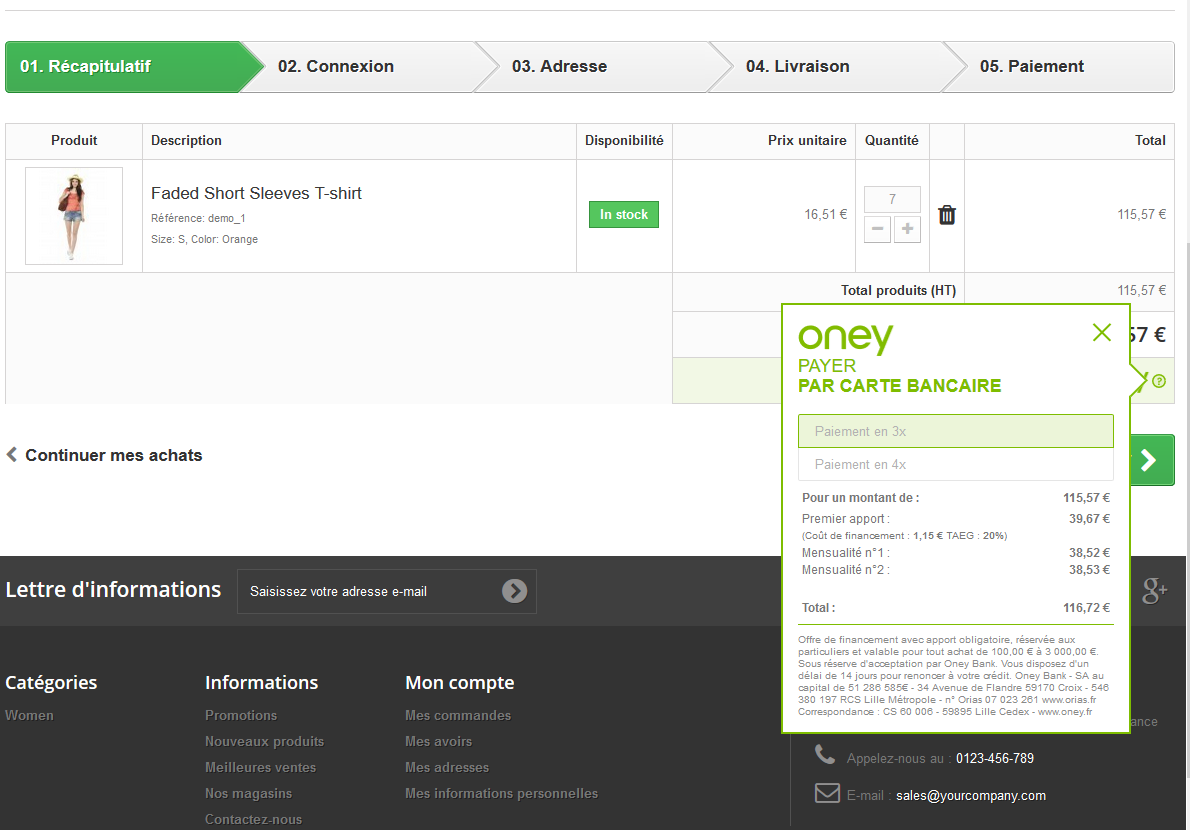Click the phone number 0123-456-789
This screenshot has width=1190, height=830.
[995, 758]
